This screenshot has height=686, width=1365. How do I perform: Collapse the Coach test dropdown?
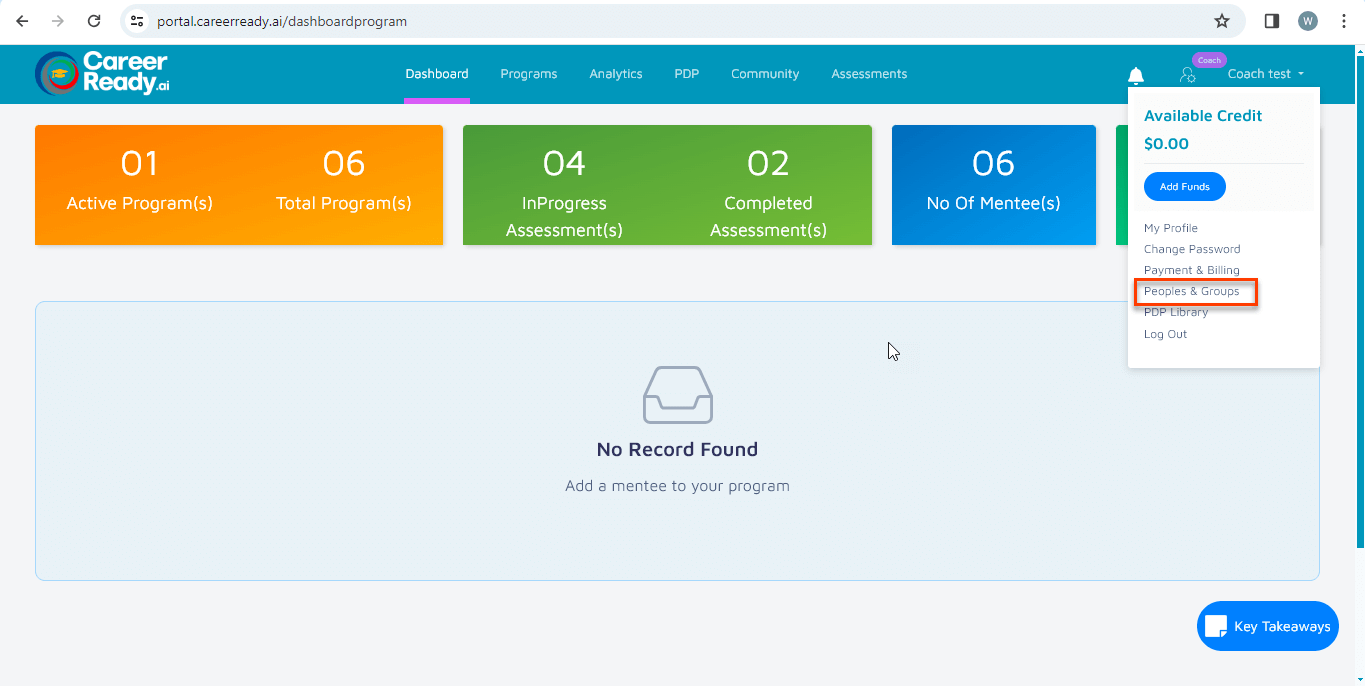pyautogui.click(x=1265, y=74)
